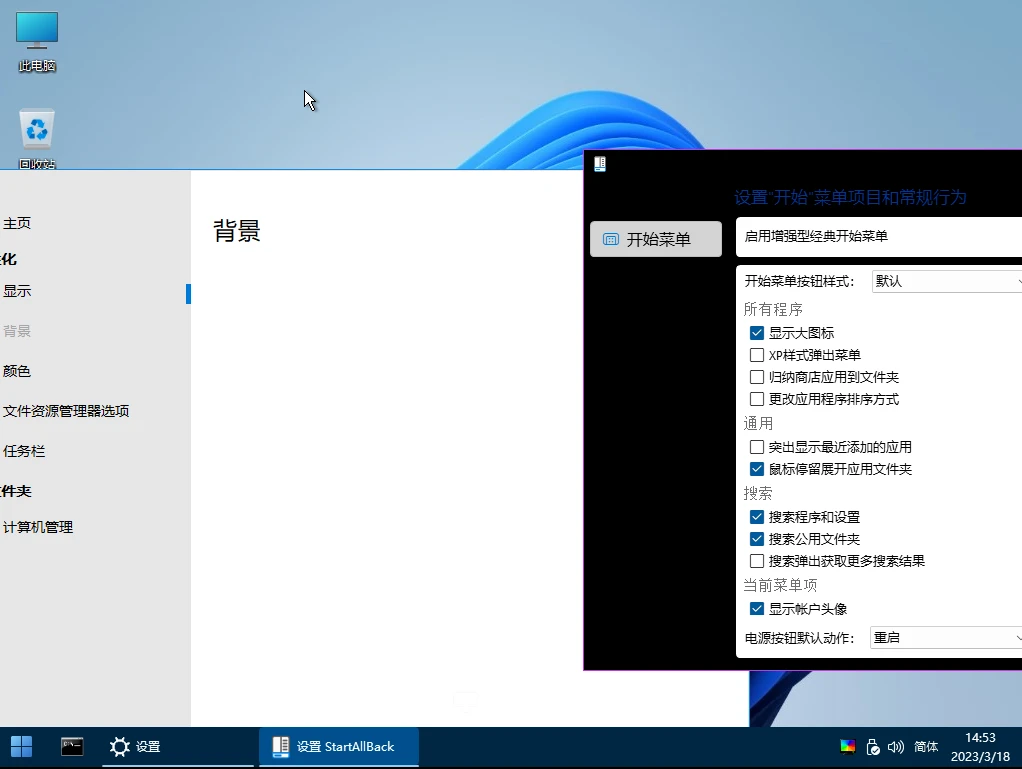The image size is (1022, 769).
Task: Click 启用增强型经典开始菜单 option row
Action: pyautogui.click(x=879, y=237)
